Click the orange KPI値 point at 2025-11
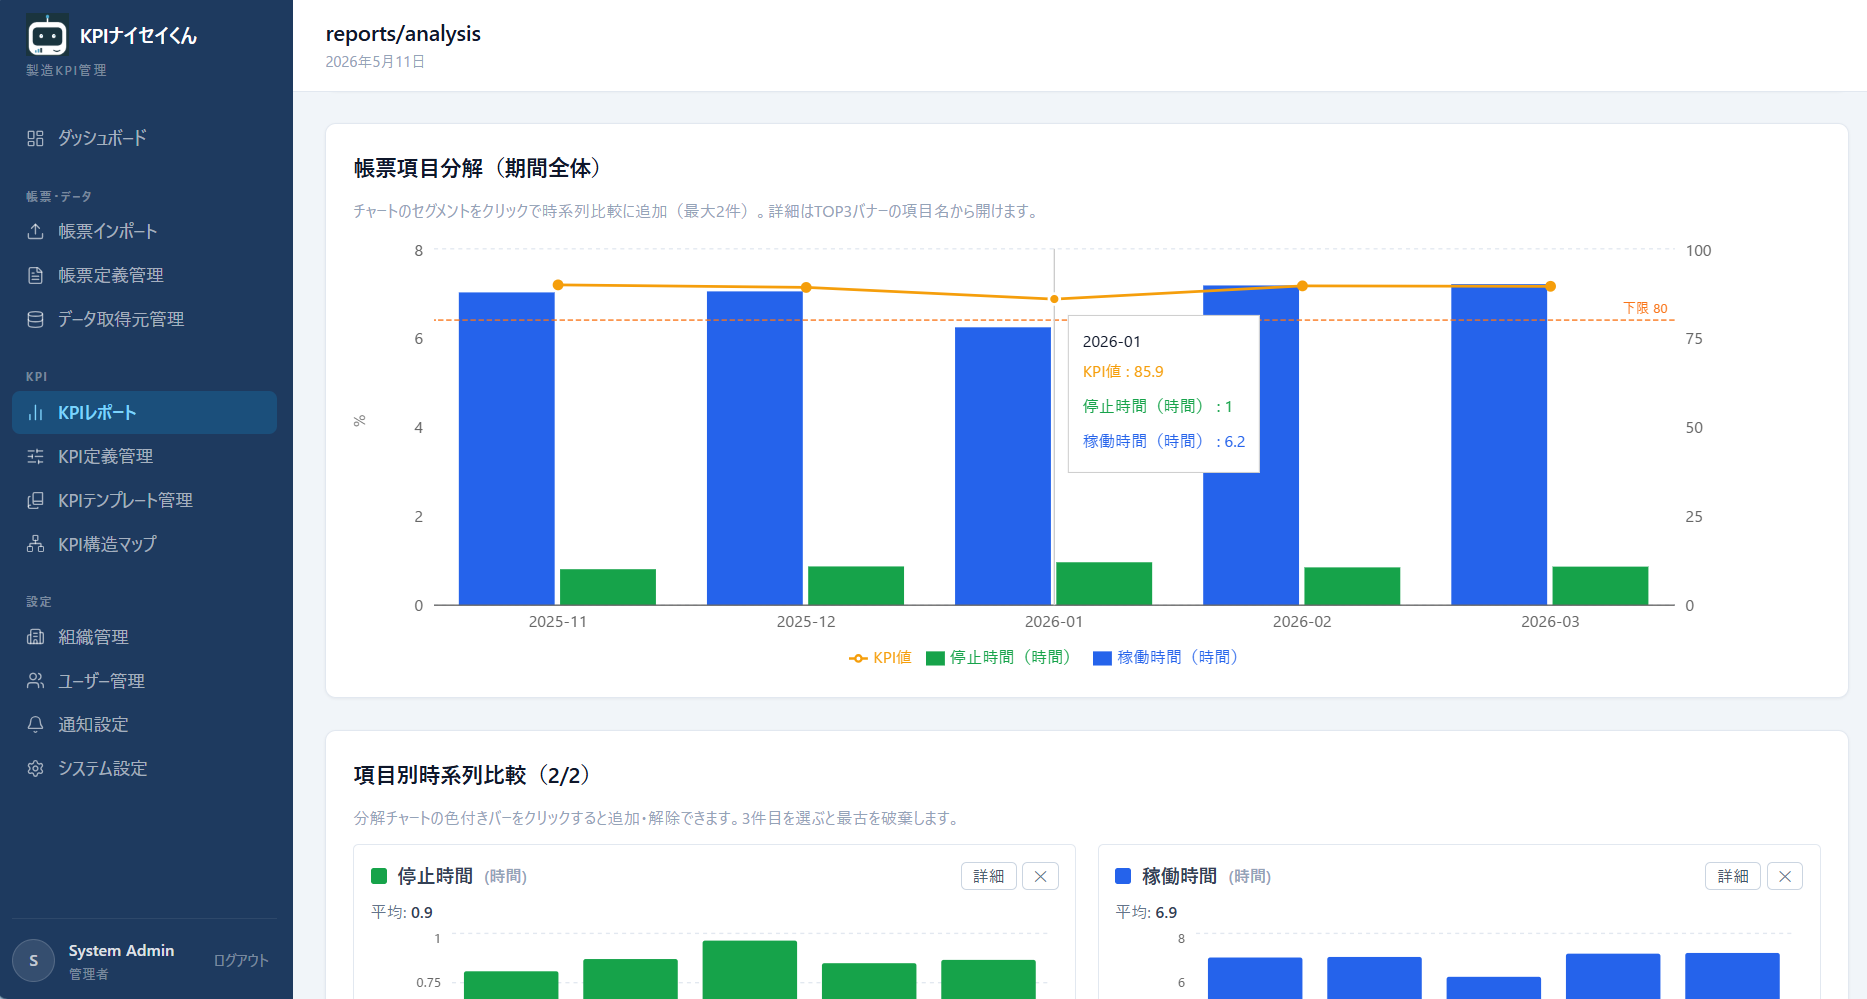The width and height of the screenshot is (1867, 999). (x=558, y=285)
